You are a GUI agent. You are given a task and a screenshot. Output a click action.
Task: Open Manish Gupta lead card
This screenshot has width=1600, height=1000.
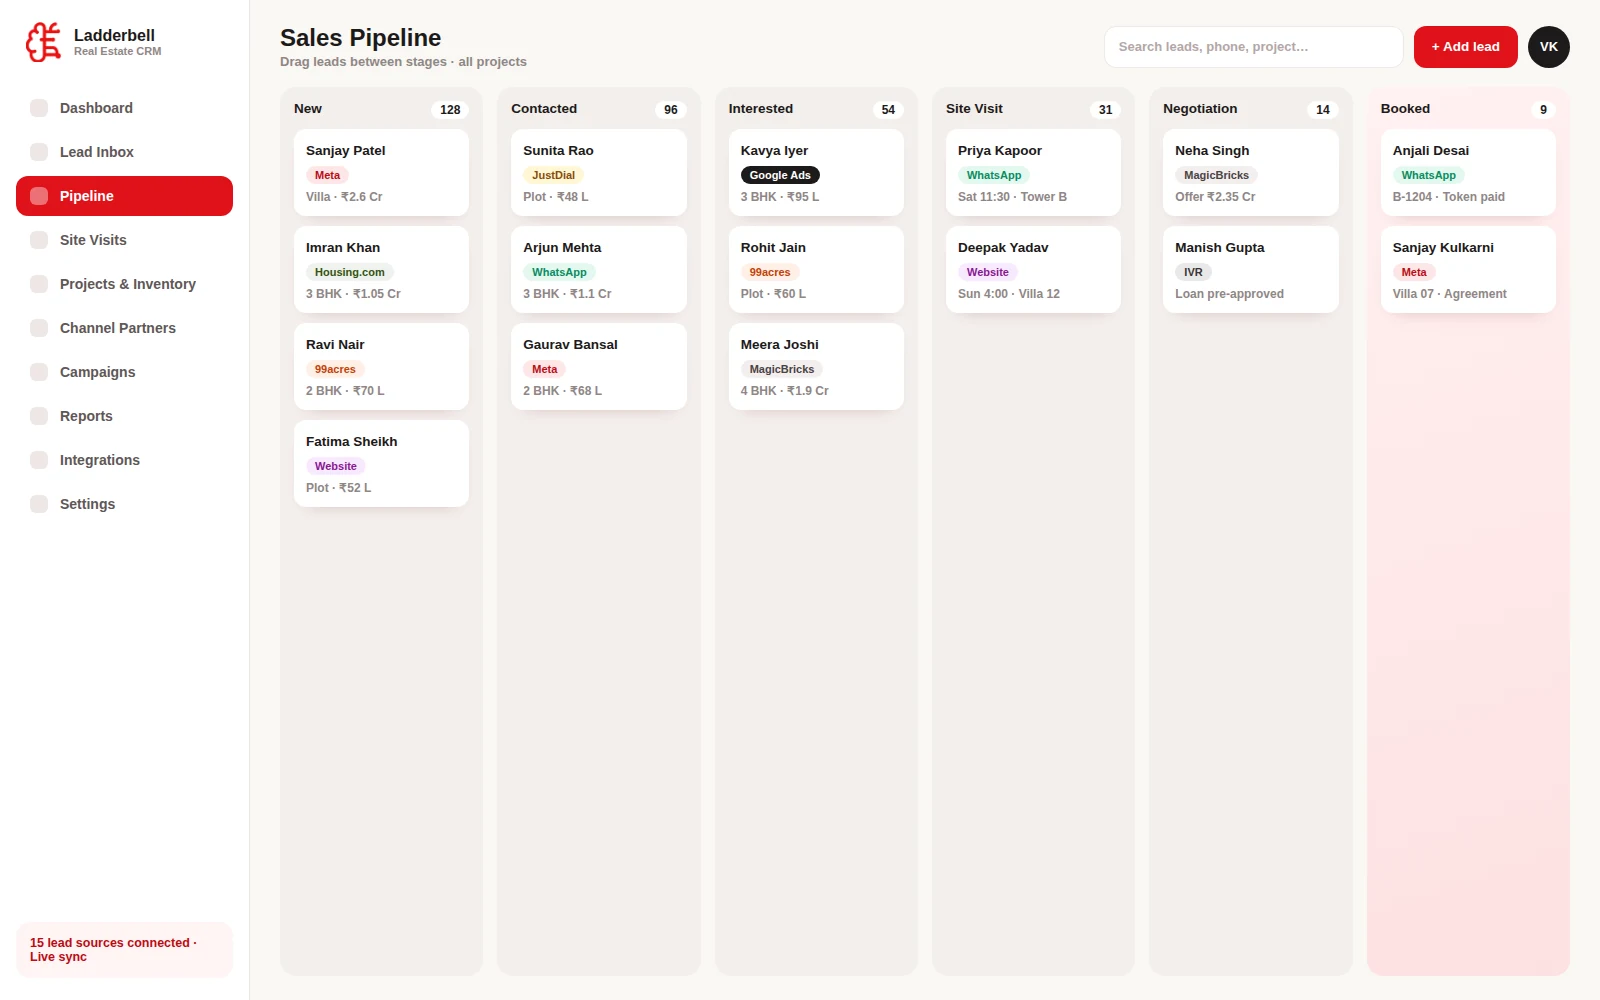(x=1250, y=269)
